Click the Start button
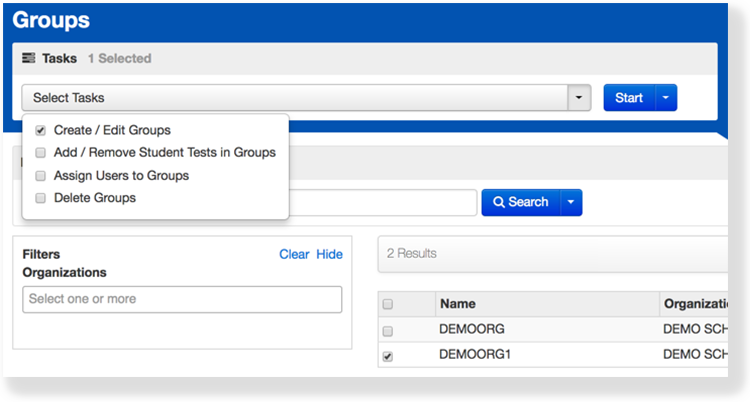The width and height of the screenshot is (750, 402). (x=629, y=98)
